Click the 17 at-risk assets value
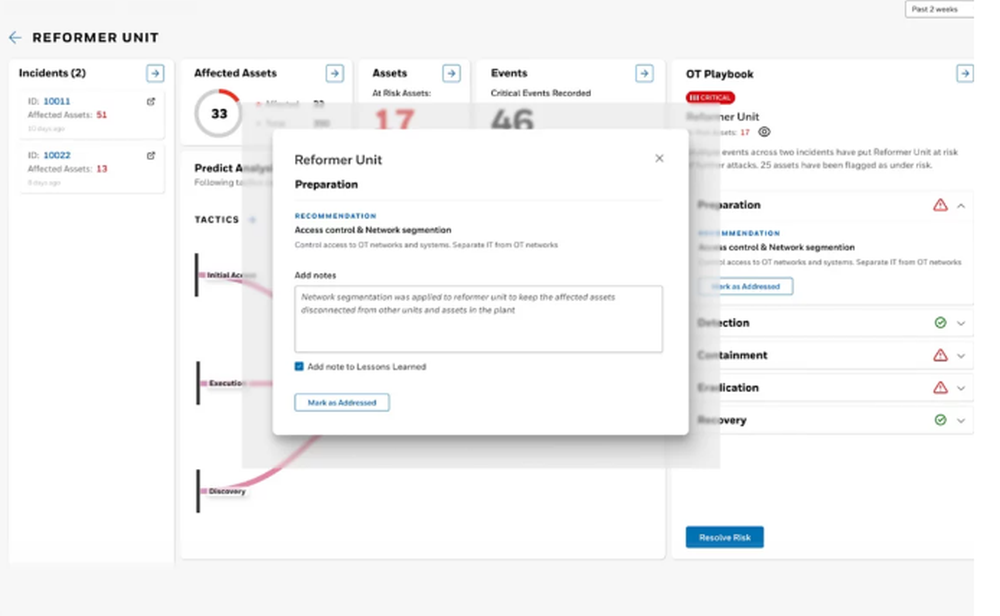1000x616 pixels. [395, 119]
